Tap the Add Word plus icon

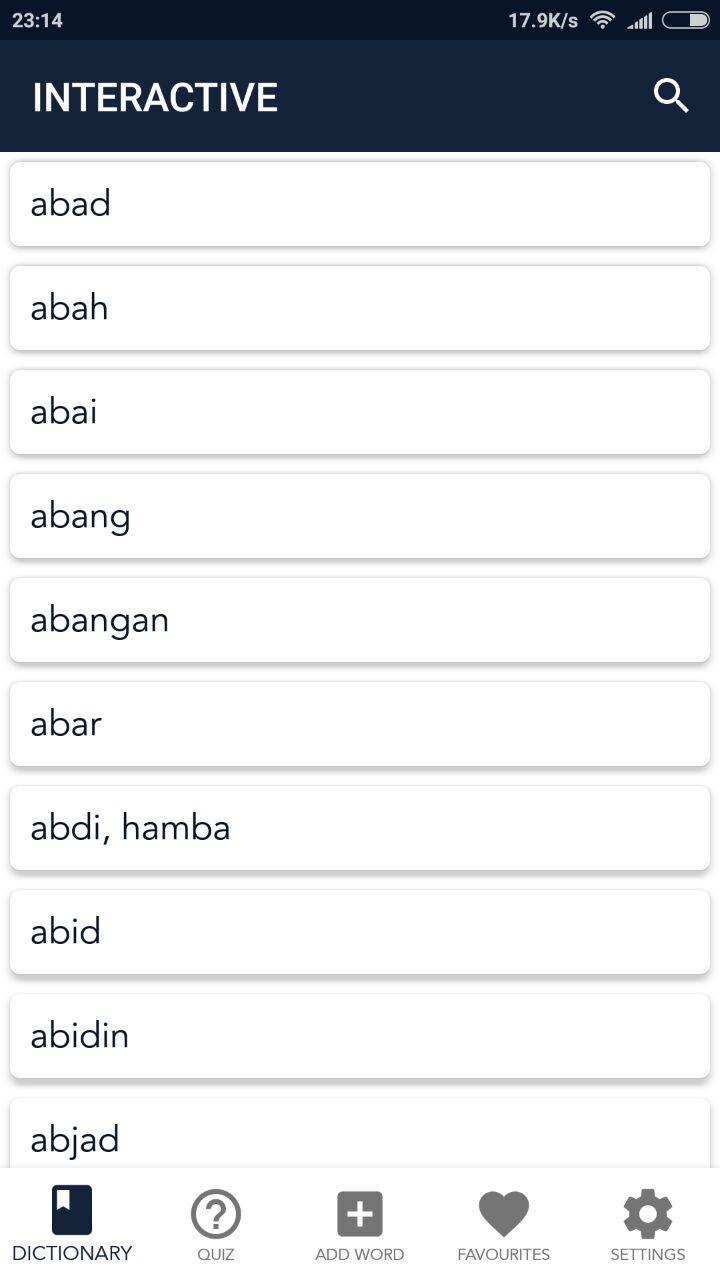[360, 1214]
